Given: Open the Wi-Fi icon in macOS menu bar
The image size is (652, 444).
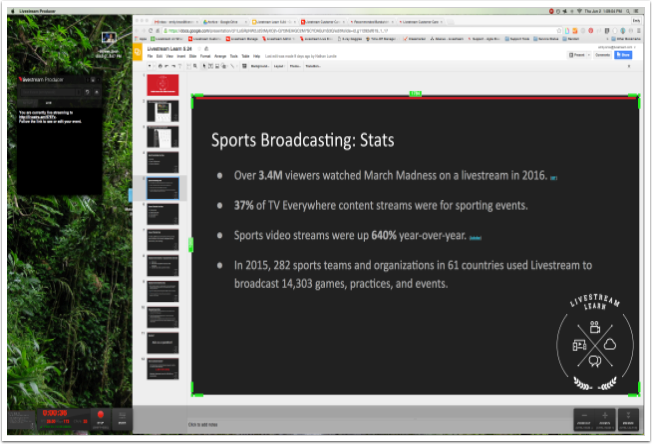Looking at the screenshot, I should coord(579,11).
